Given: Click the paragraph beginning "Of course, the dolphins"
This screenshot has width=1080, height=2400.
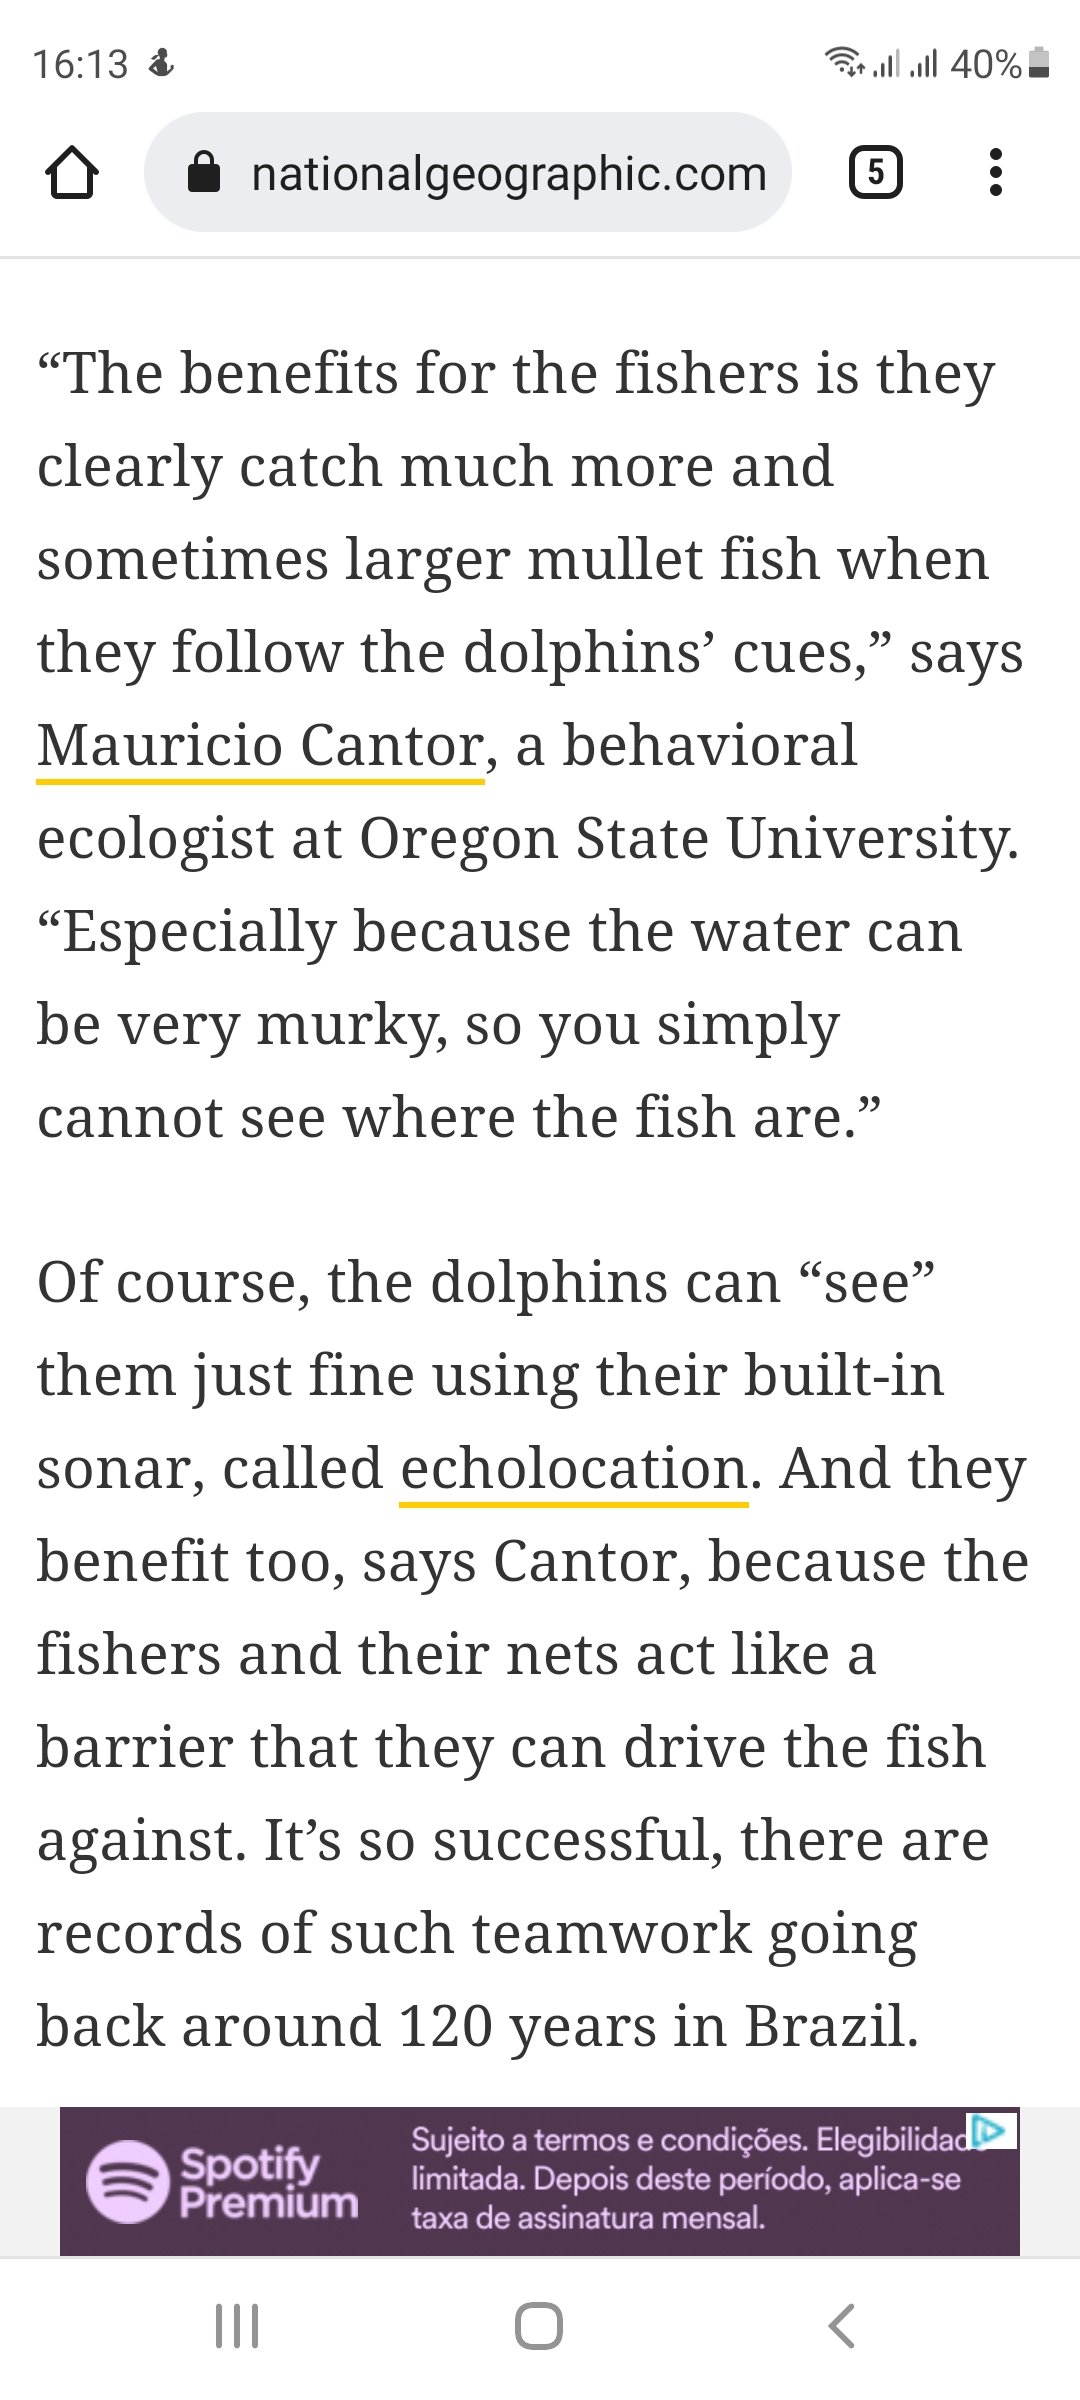Looking at the screenshot, I should click(532, 1653).
